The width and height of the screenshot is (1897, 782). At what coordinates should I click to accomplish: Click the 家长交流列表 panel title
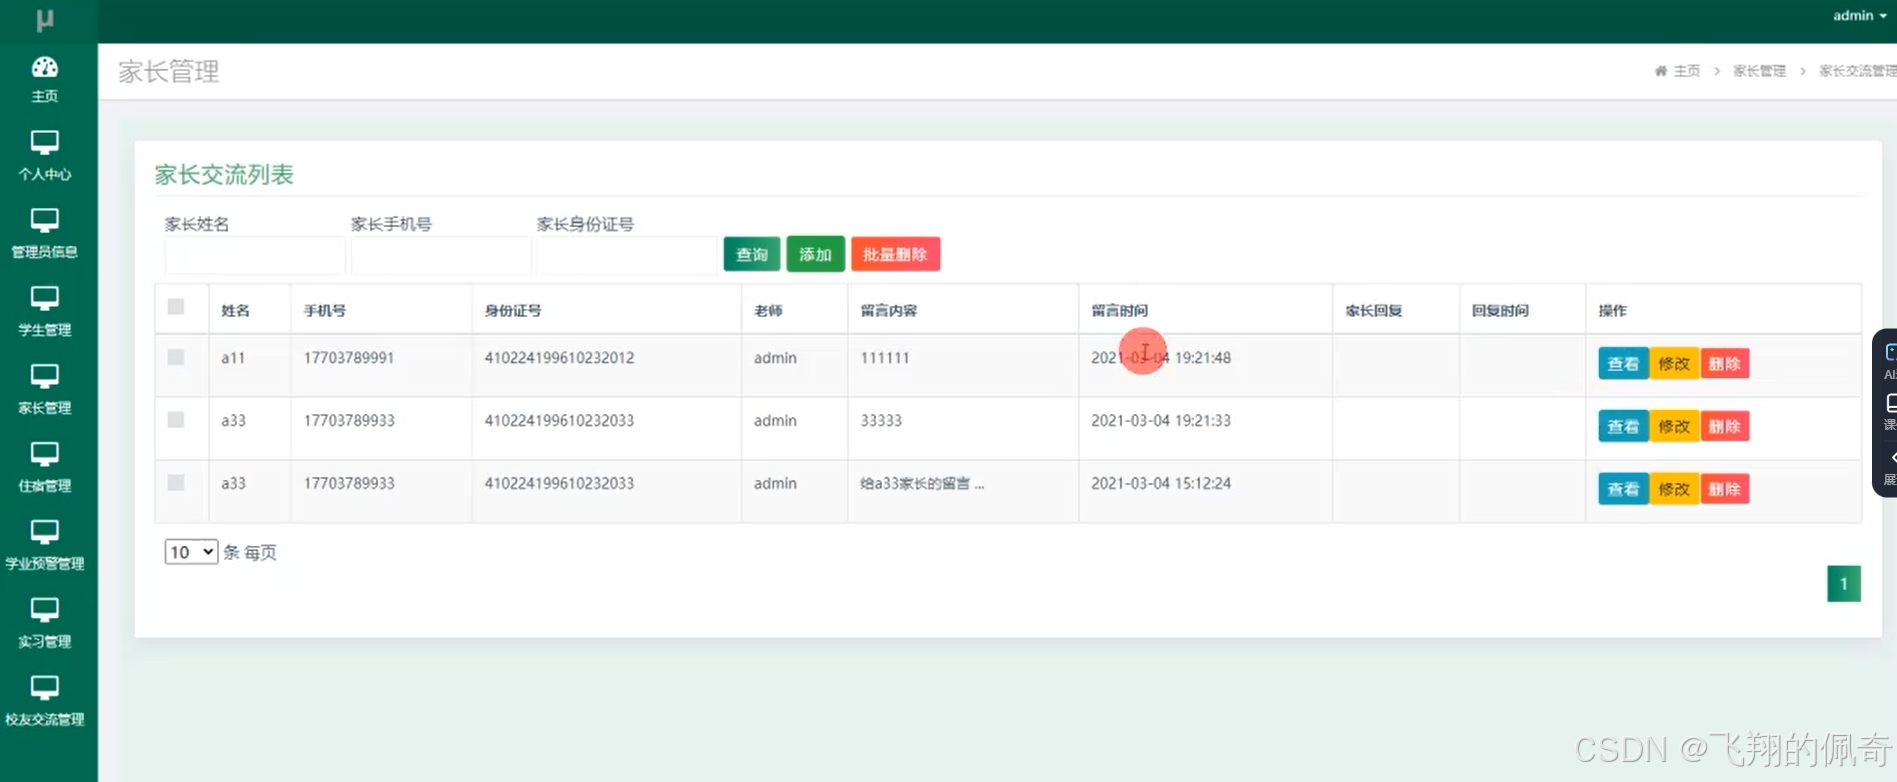coord(224,175)
